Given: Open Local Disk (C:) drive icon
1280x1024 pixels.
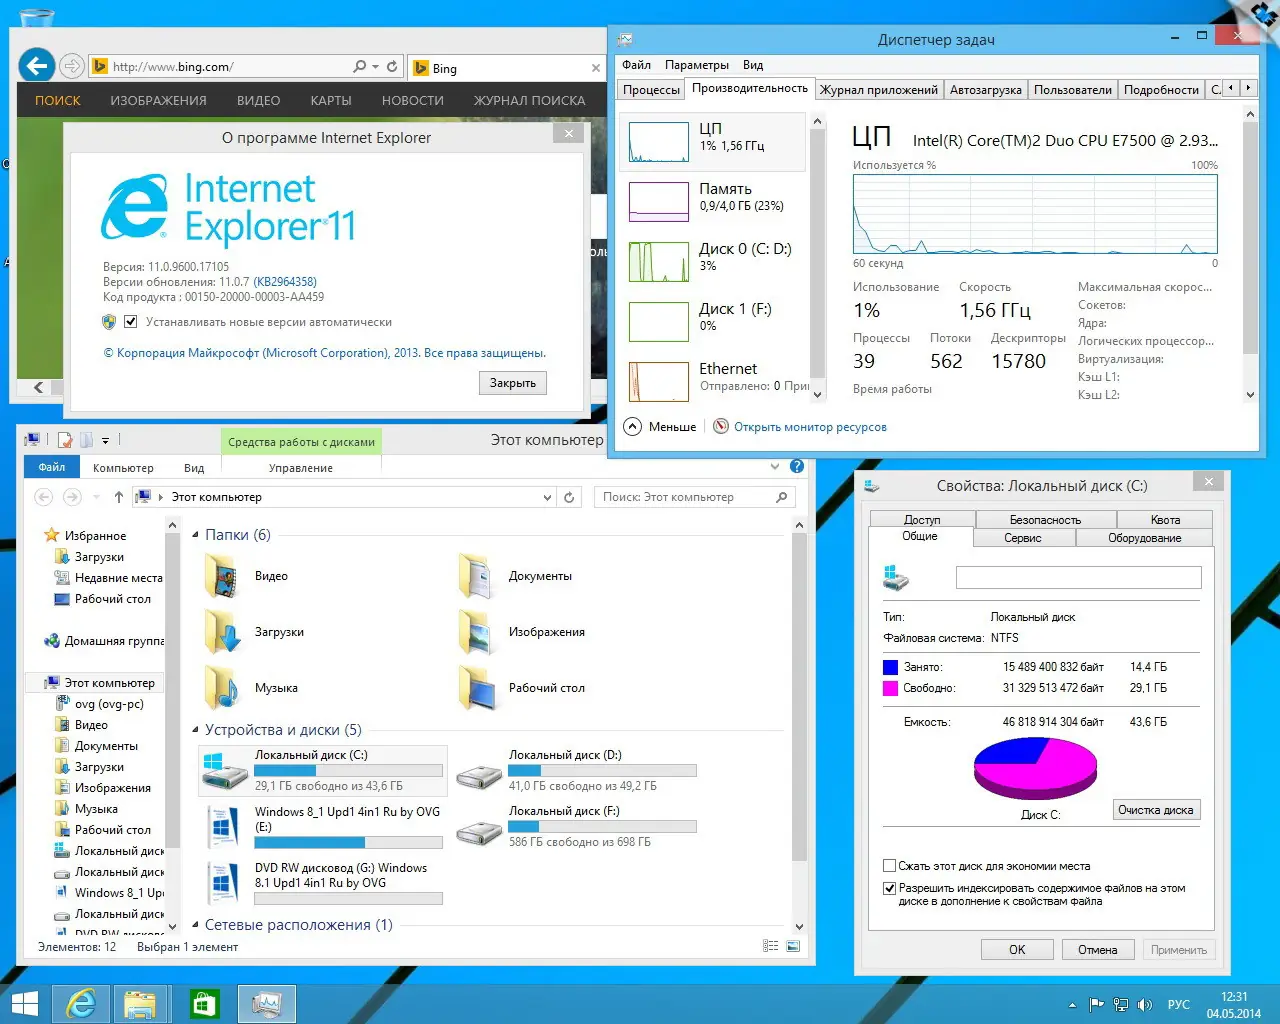Looking at the screenshot, I should pos(224,772).
